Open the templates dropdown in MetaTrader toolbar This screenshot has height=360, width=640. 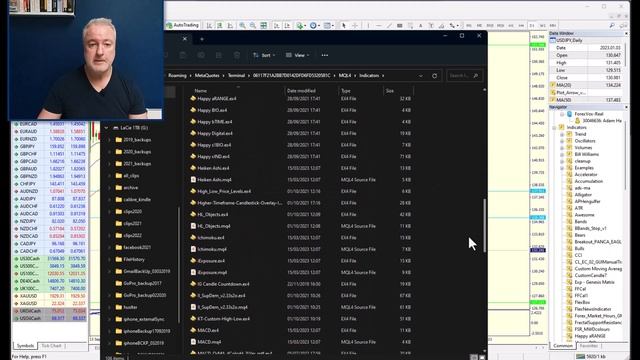click(328, 25)
